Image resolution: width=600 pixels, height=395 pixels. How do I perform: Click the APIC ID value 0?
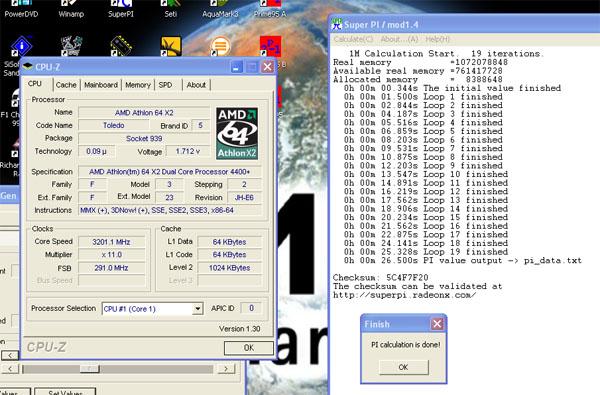click(x=251, y=308)
